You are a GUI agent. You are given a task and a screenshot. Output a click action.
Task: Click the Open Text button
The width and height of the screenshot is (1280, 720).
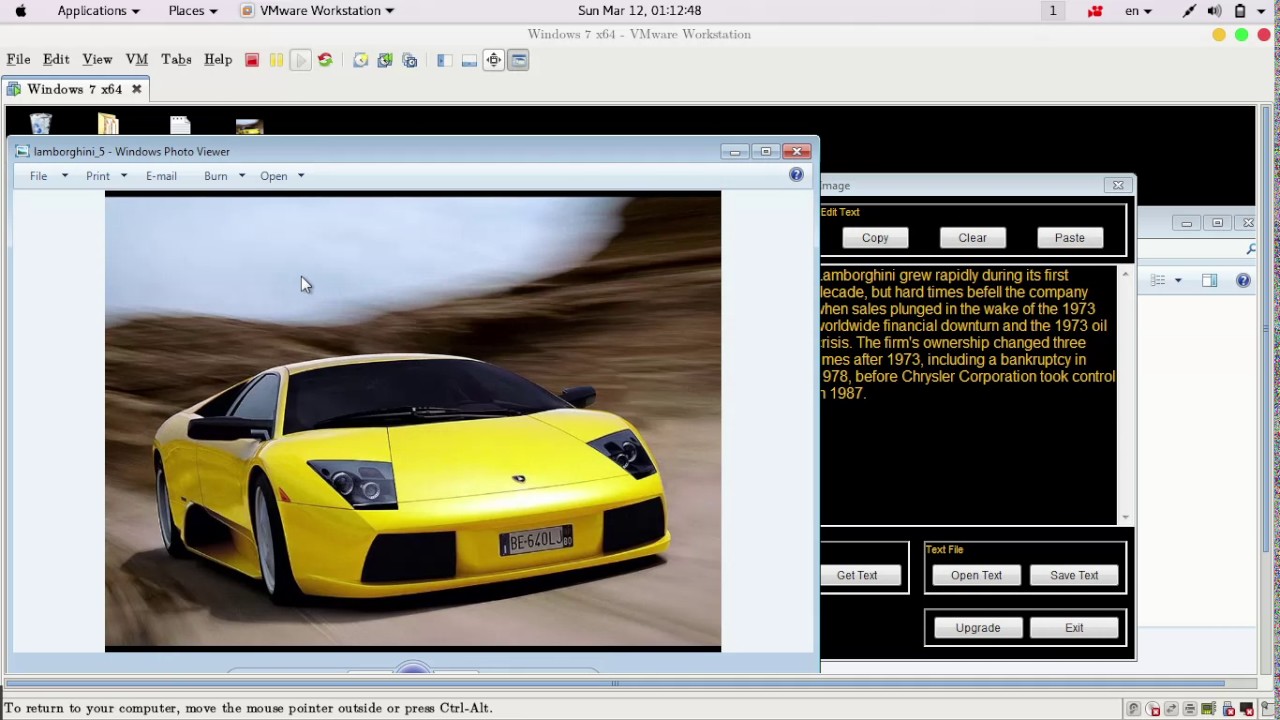click(x=976, y=575)
